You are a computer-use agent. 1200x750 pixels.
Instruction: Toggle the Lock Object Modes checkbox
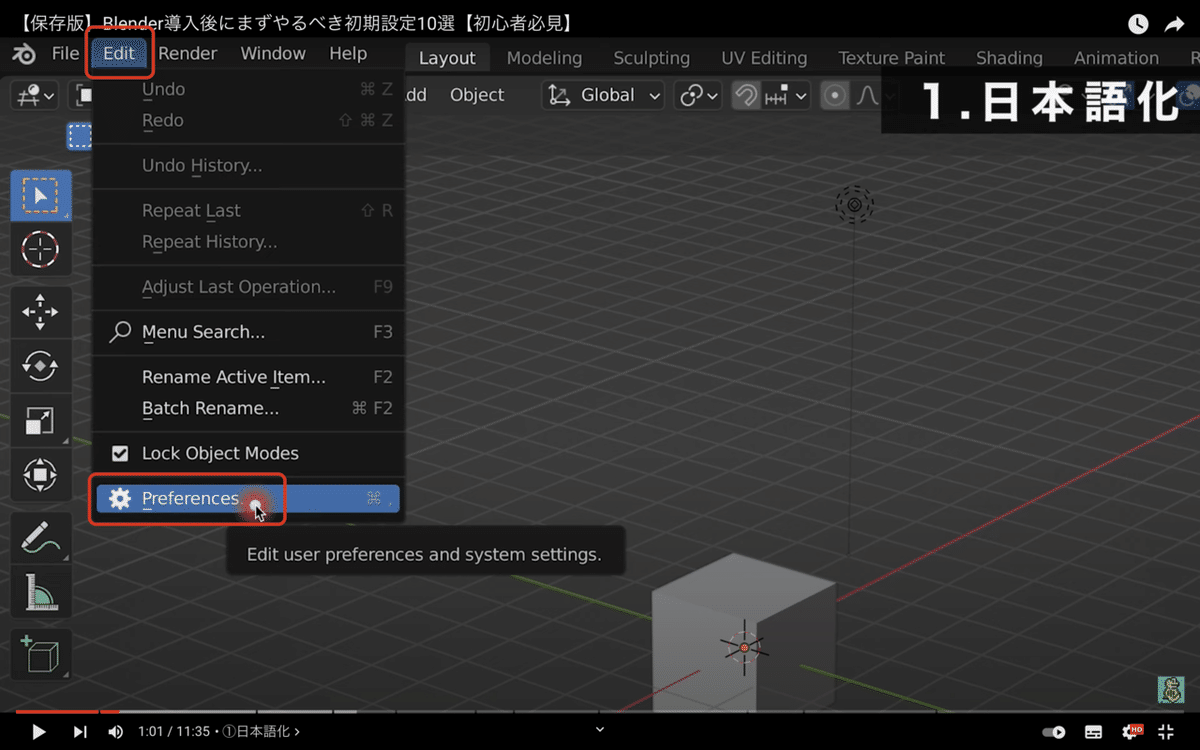point(120,453)
